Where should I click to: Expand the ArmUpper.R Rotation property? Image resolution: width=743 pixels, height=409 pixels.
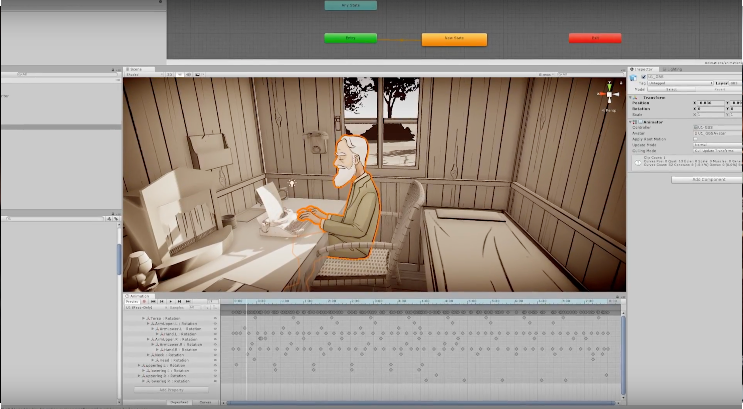[148, 339]
